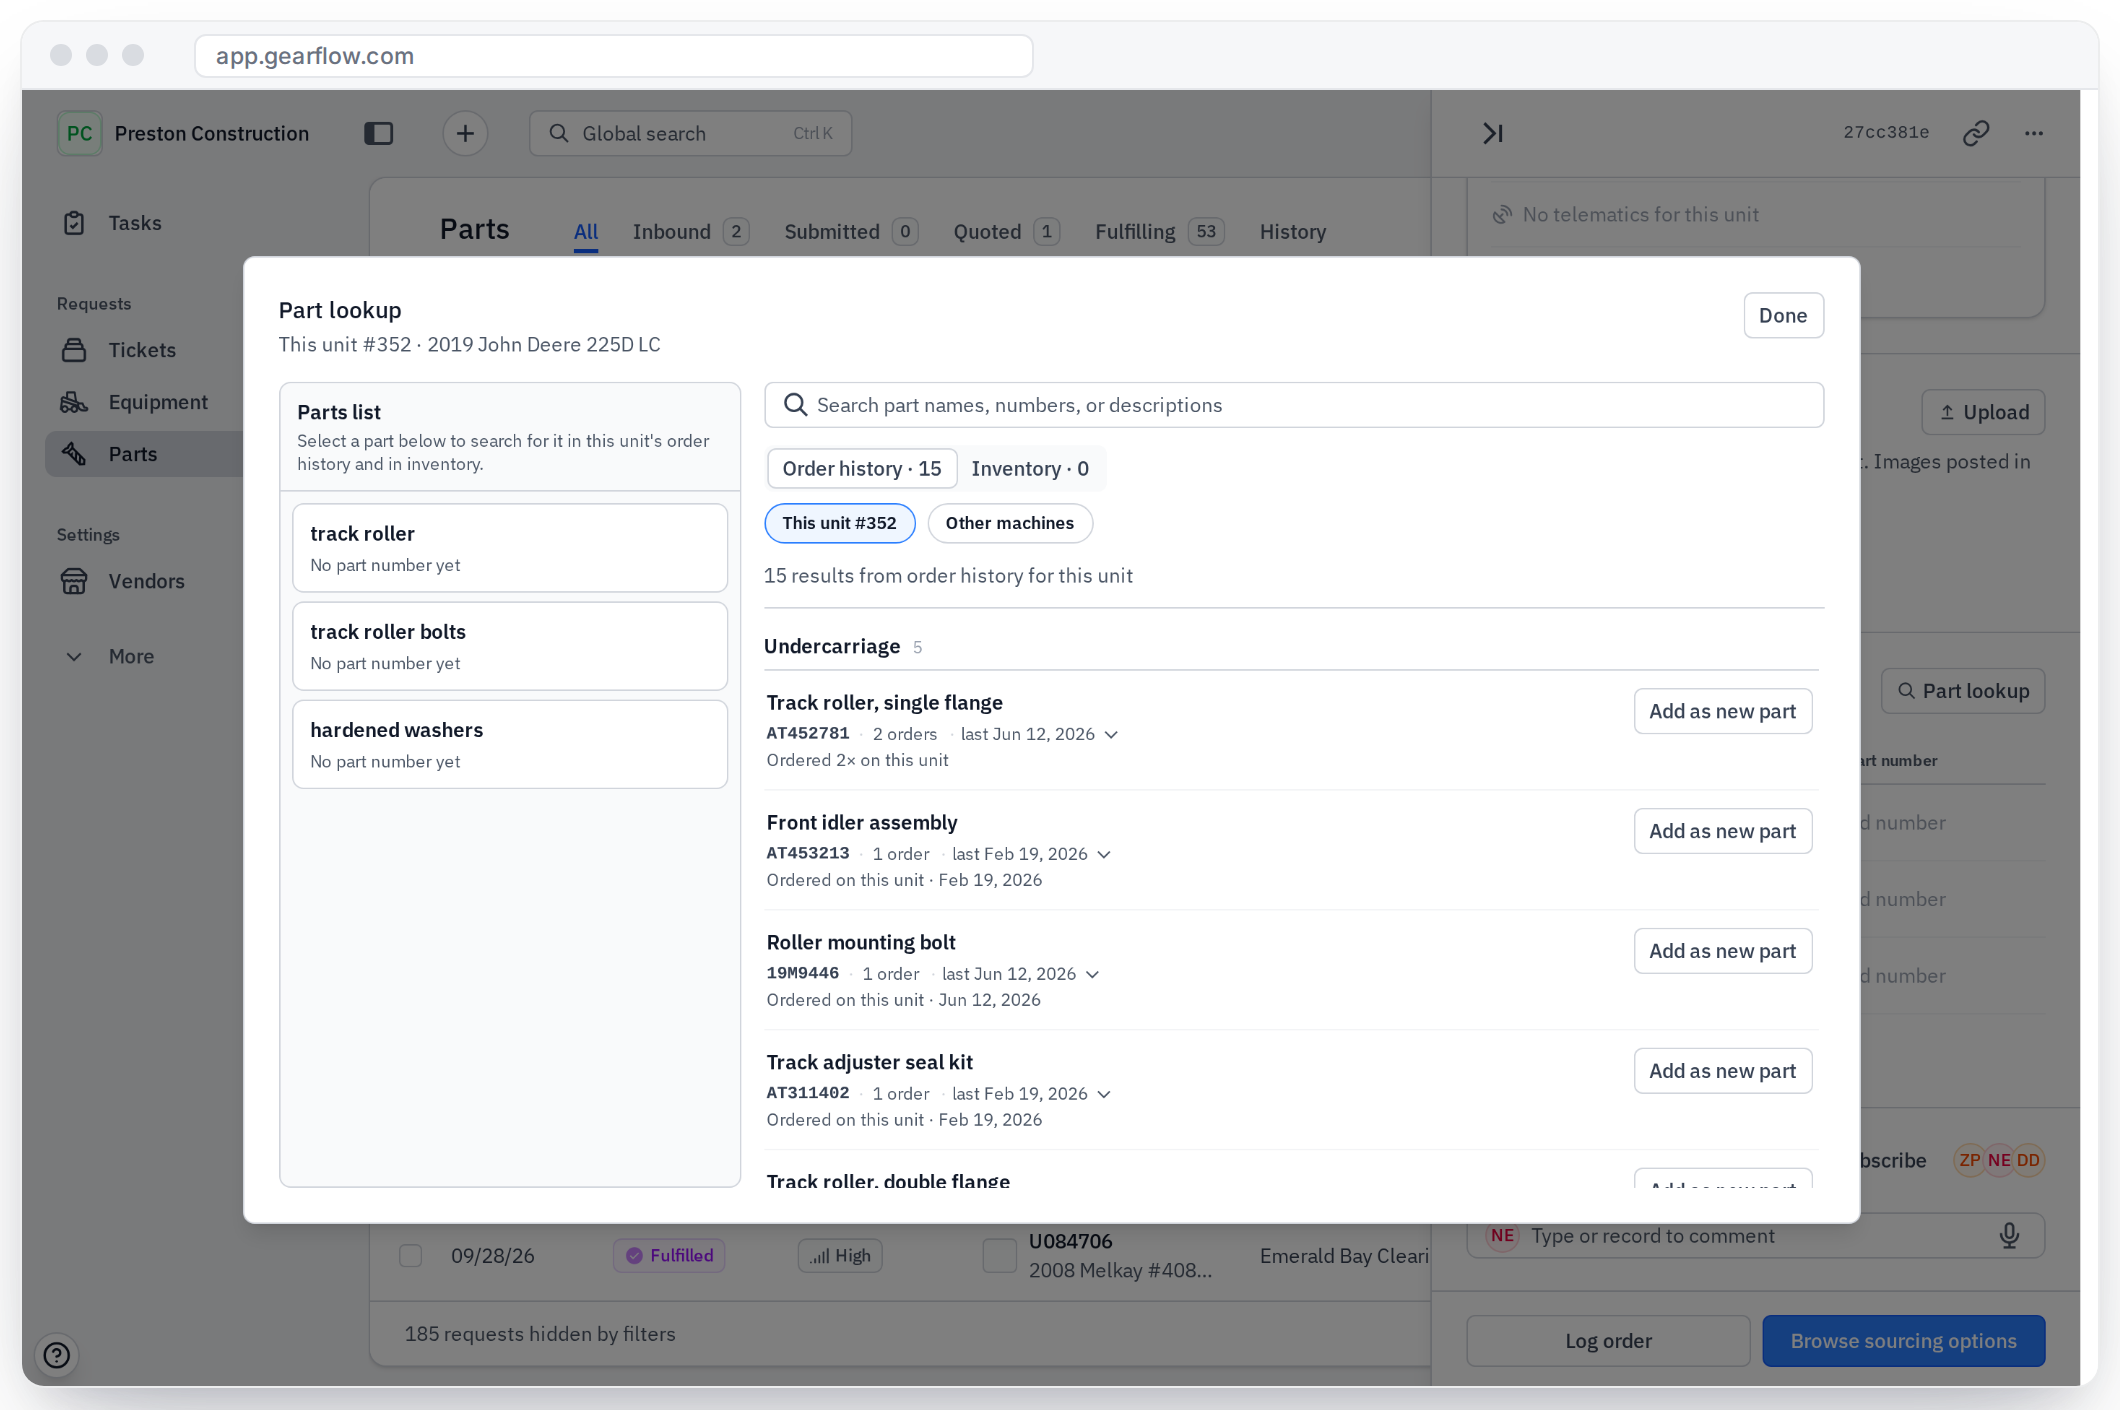Select track roller bolts in Parts list

coord(509,646)
